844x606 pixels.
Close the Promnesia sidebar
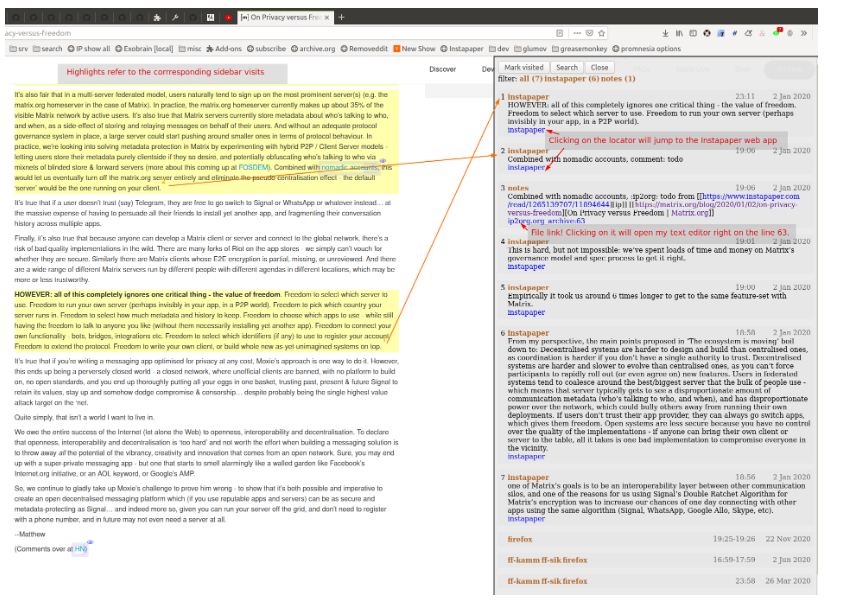pyautogui.click(x=599, y=67)
